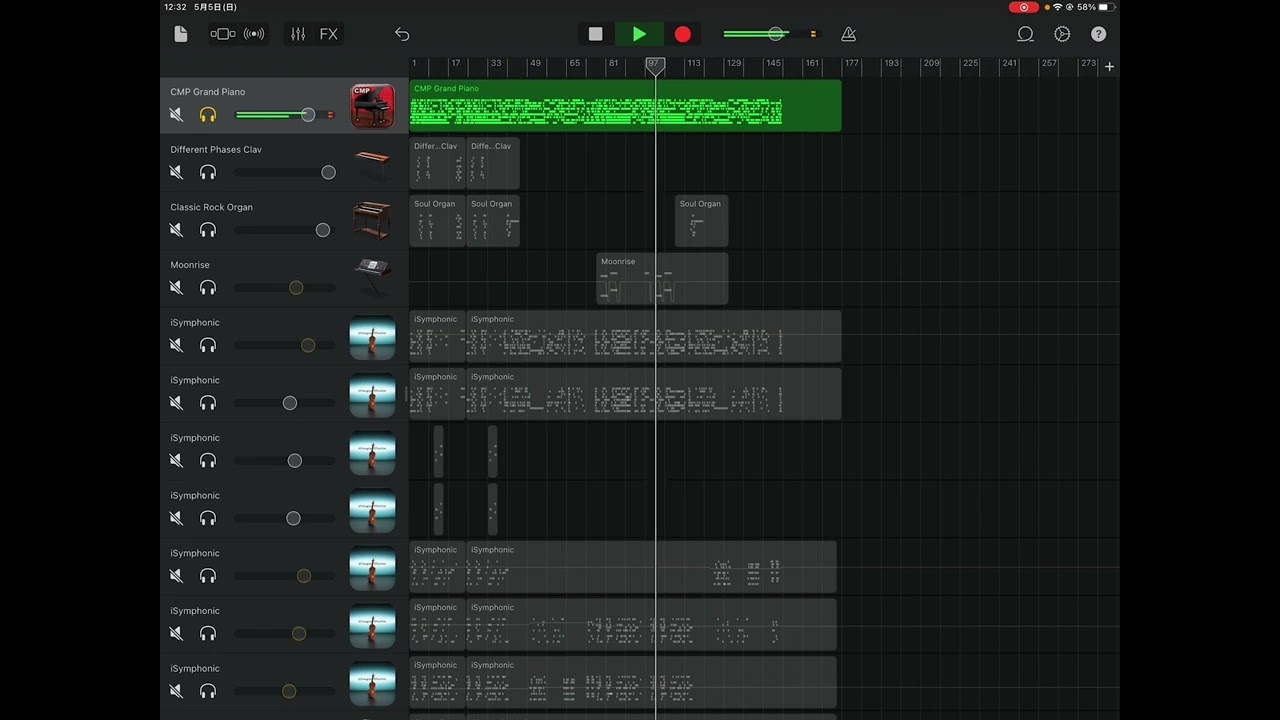Select the Soul Organ region near bar 113
The image size is (1280, 720).
[x=701, y=221]
